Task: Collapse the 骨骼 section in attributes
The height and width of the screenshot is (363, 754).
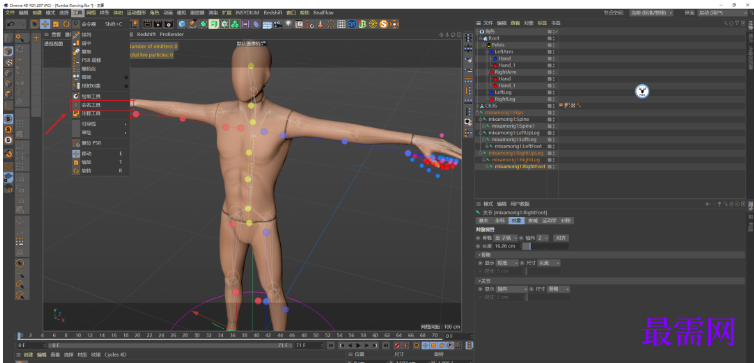Action: coord(479,254)
